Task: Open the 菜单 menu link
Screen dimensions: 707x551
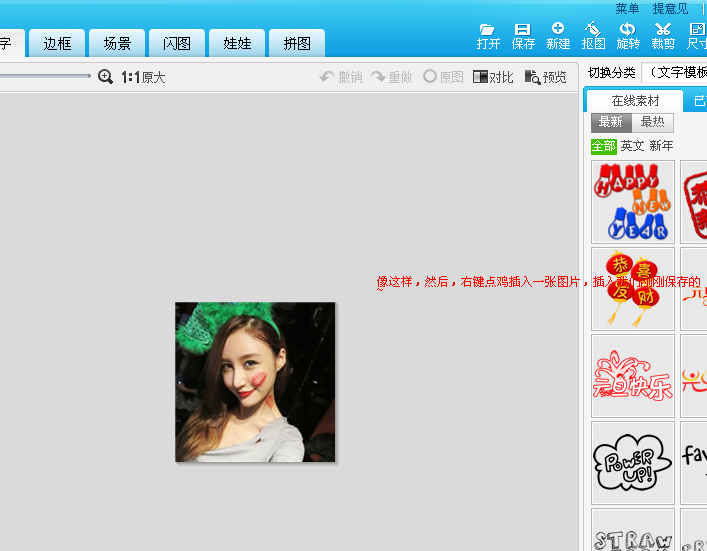Action: [627, 9]
